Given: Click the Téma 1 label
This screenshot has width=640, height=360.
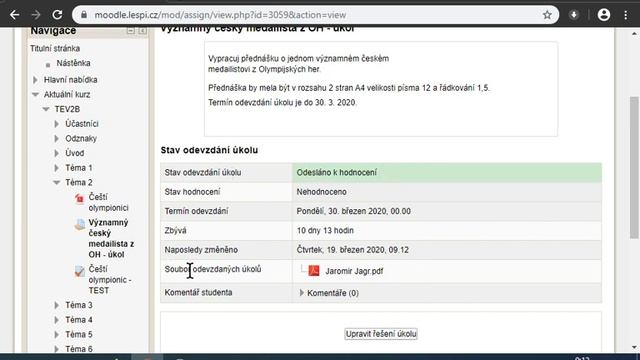Looking at the screenshot, I should pos(79,168).
